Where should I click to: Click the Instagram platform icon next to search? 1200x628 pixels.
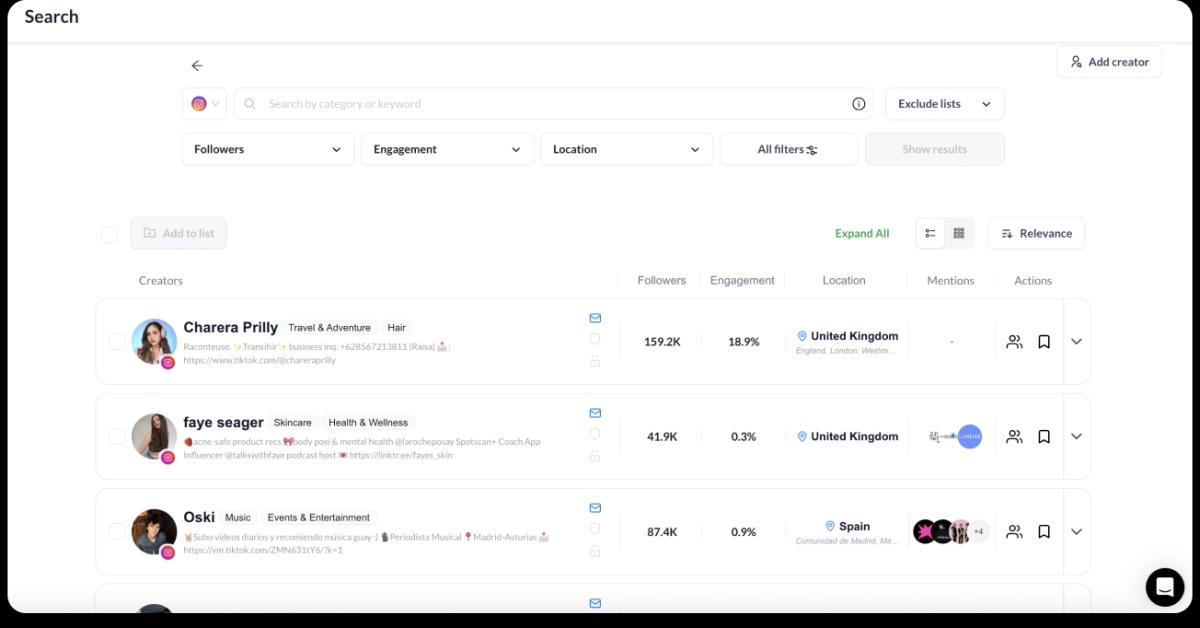[x=200, y=103]
